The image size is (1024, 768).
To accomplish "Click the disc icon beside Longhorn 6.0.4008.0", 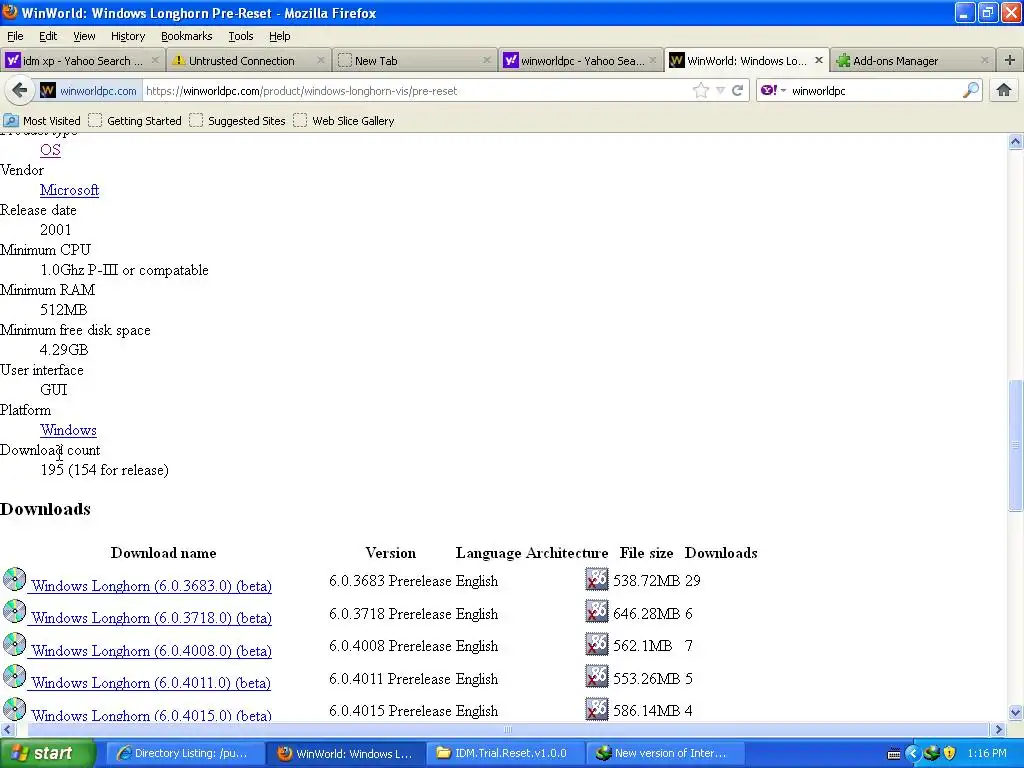I will pos(14,644).
